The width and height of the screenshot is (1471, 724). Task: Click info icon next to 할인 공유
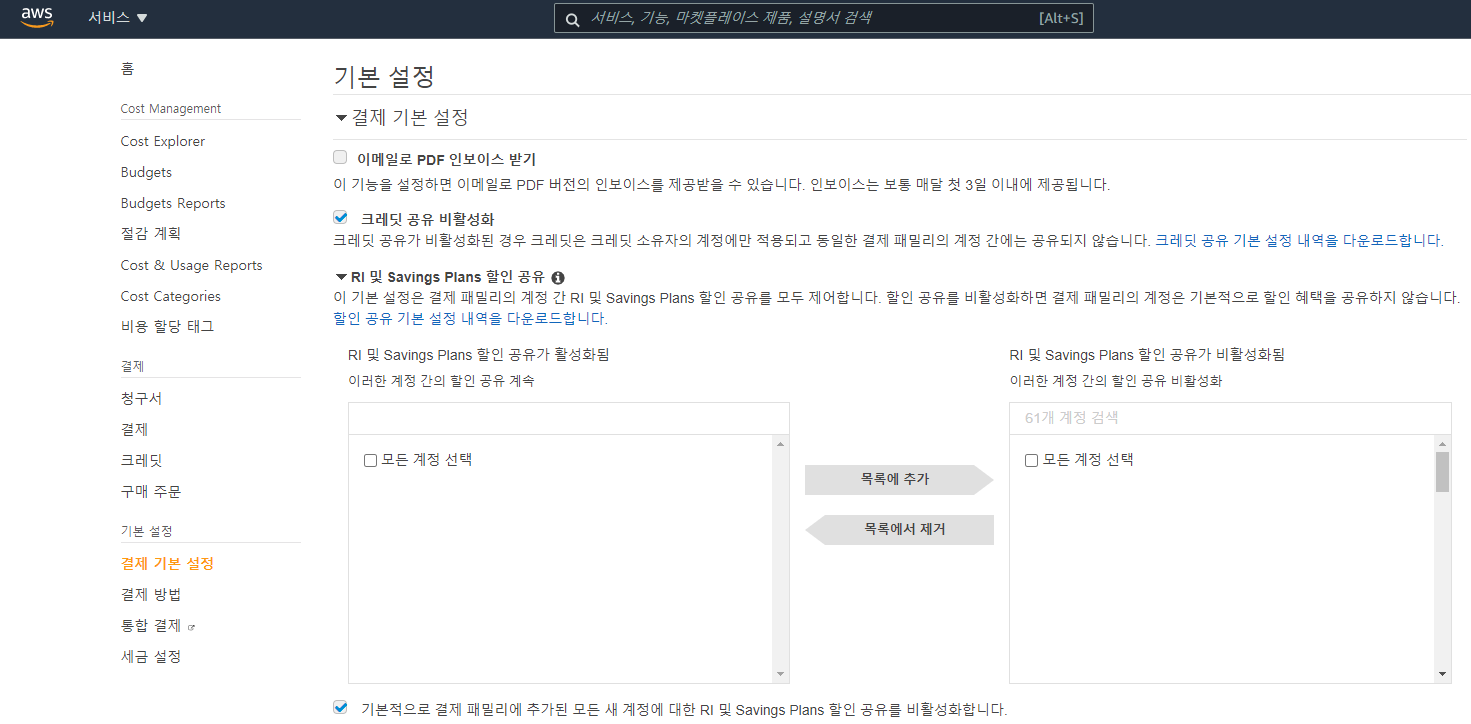click(x=558, y=277)
